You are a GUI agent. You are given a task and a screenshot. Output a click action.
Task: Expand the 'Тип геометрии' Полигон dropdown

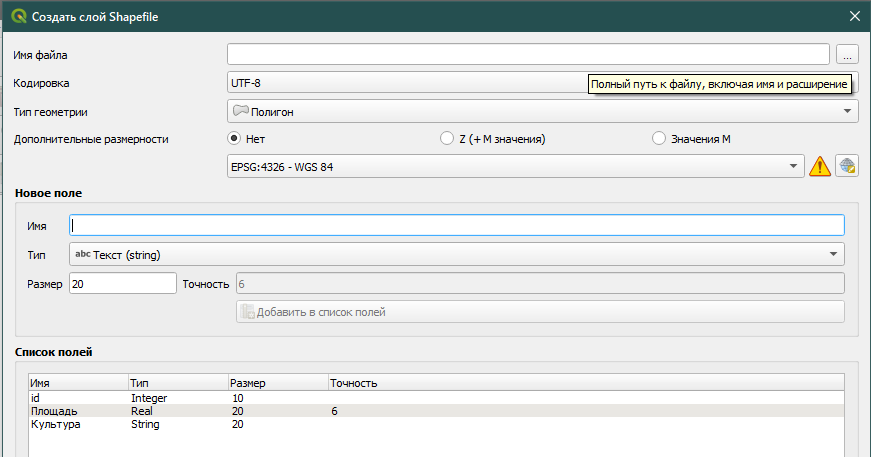[542, 111]
